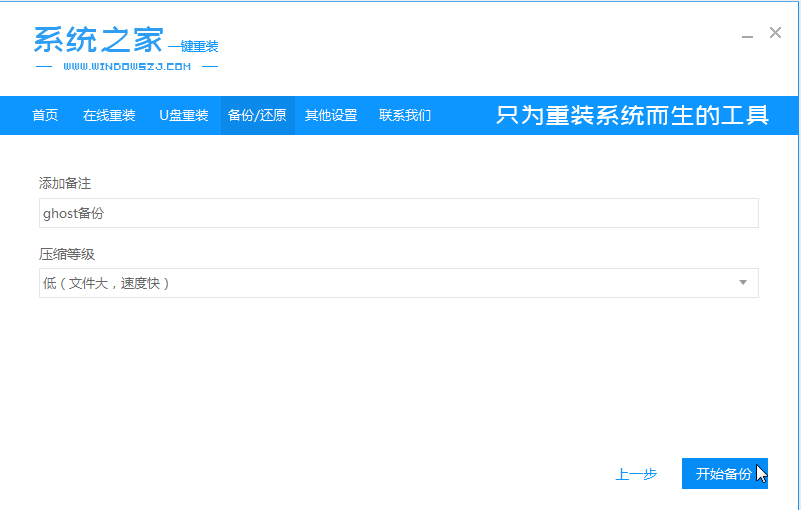Viewport: 801px width, 510px height.
Task: Select the 低（文件大，速度快）option text
Action: click(106, 283)
